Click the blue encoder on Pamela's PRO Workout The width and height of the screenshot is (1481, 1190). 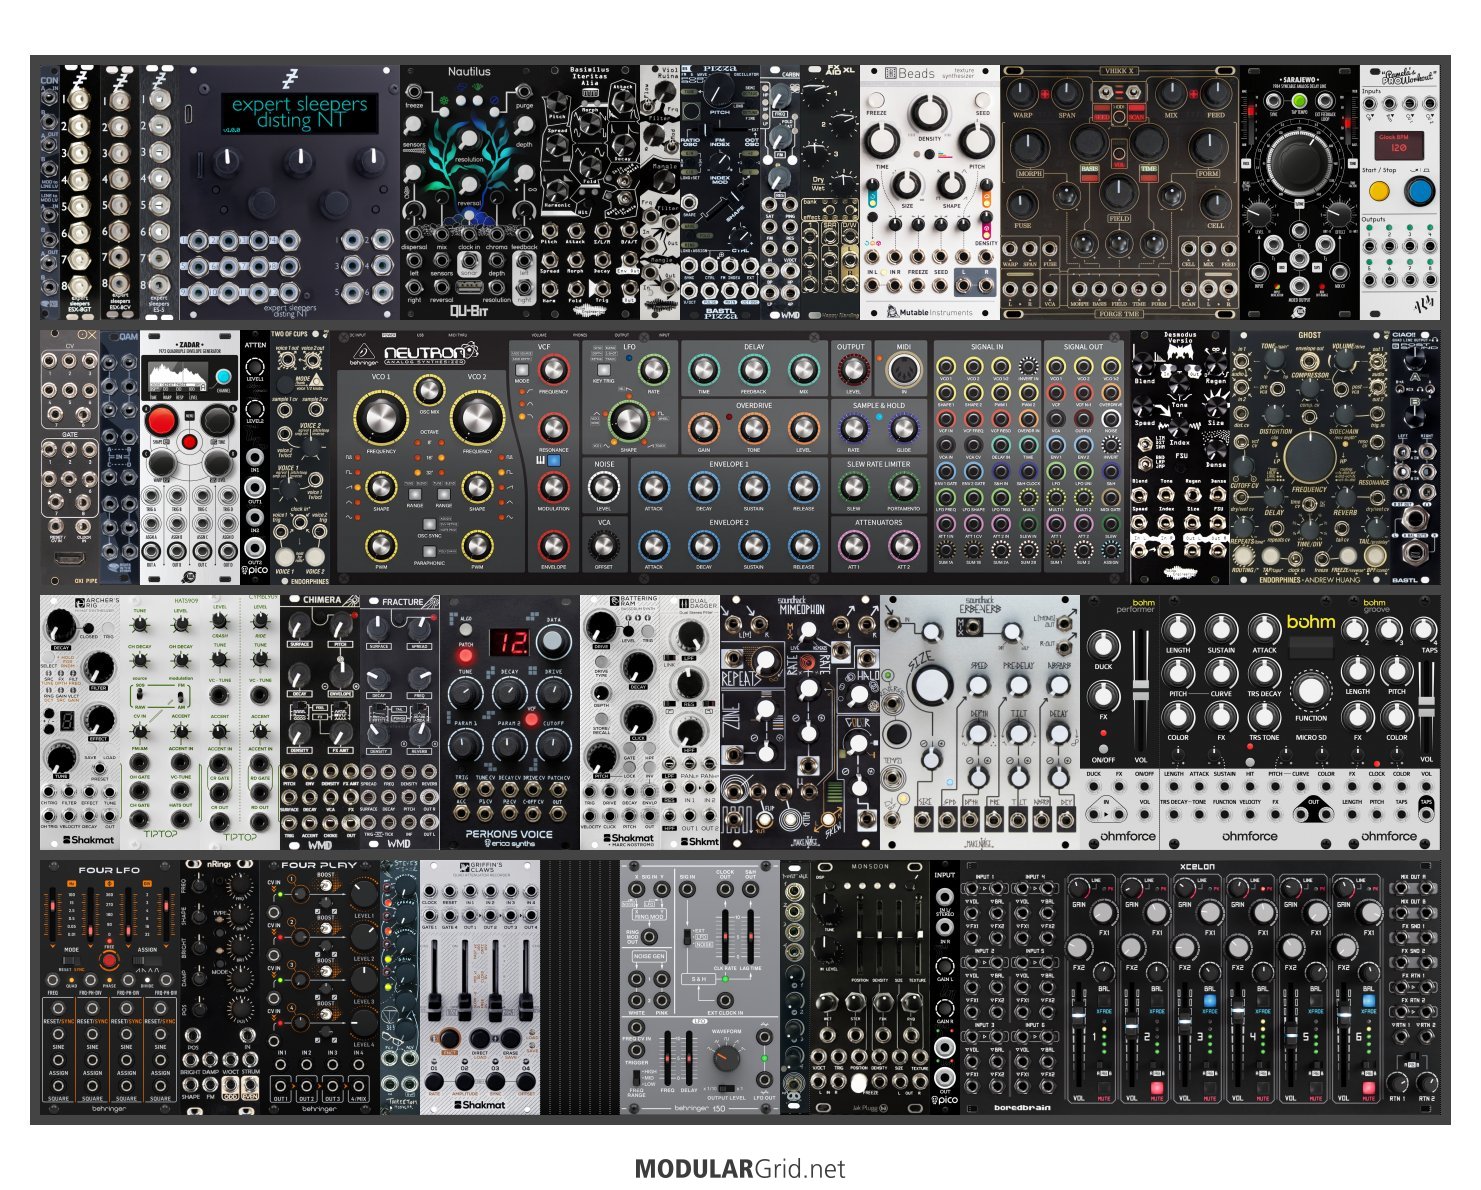1418,191
